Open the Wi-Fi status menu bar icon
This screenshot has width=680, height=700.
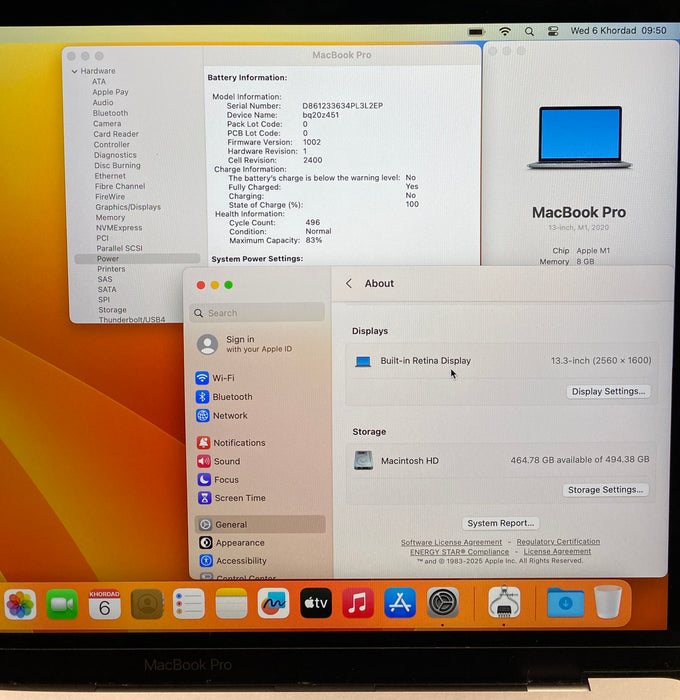505,31
